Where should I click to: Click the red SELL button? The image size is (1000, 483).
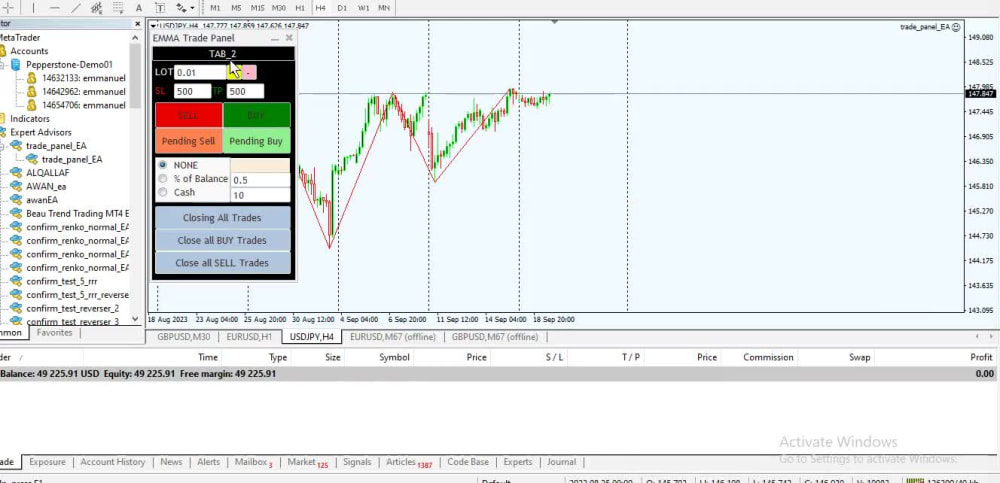coord(189,115)
